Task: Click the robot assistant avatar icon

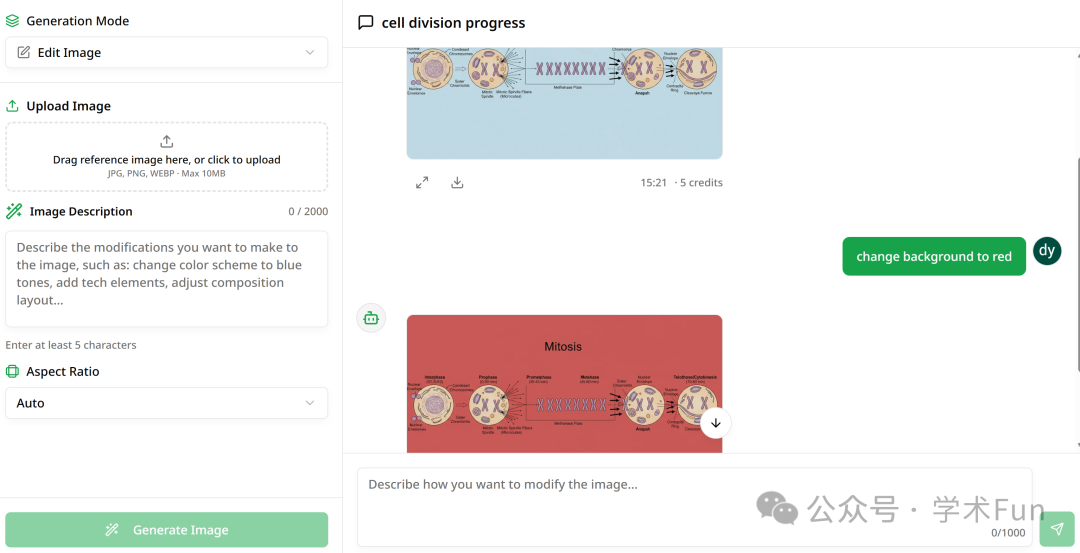Action: 371,318
